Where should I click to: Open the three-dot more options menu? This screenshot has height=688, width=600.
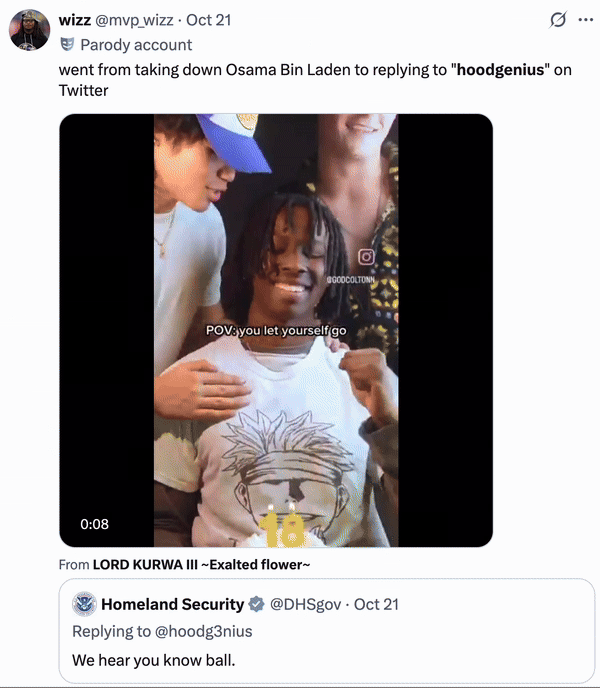click(586, 20)
